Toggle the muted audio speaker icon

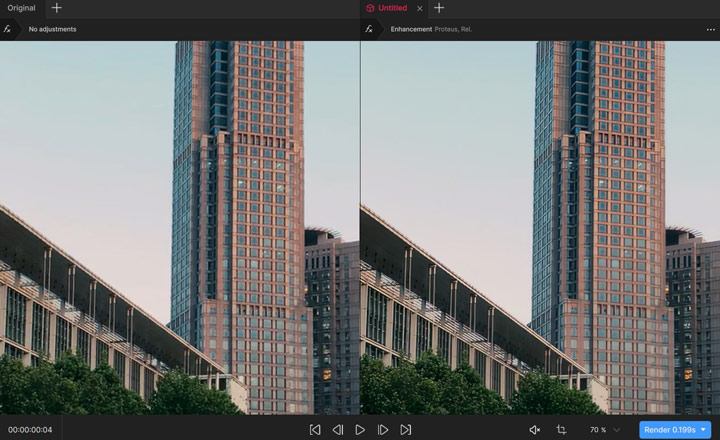(534, 430)
